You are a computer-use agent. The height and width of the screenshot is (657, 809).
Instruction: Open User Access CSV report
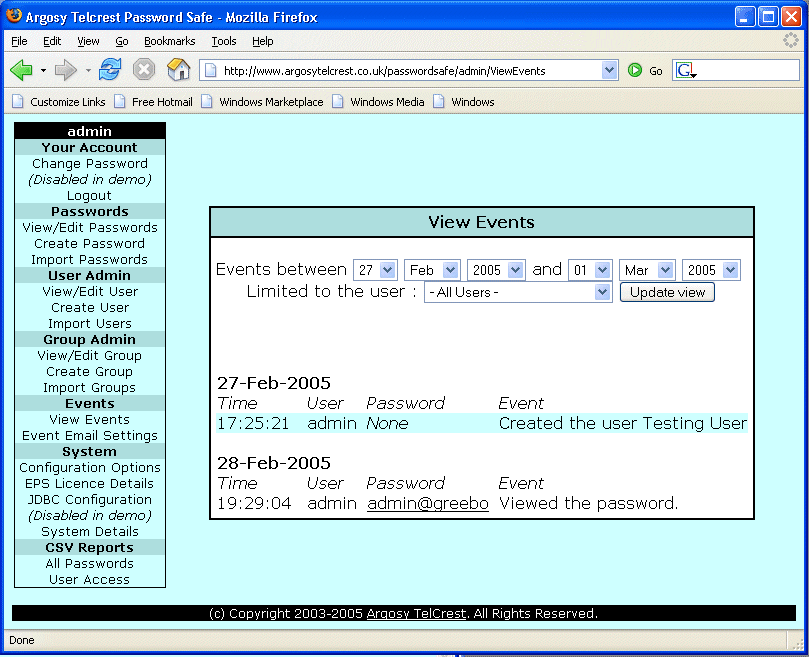(x=89, y=580)
